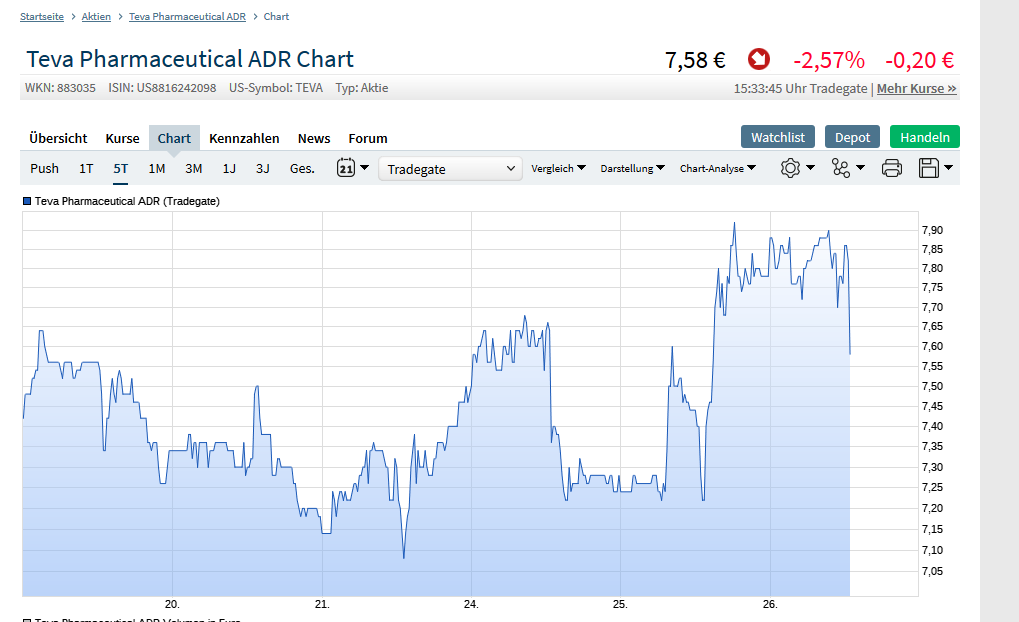This screenshot has height=622, width=1019.
Task: Open the Chart-Analyse dropdown
Action: coord(717,169)
